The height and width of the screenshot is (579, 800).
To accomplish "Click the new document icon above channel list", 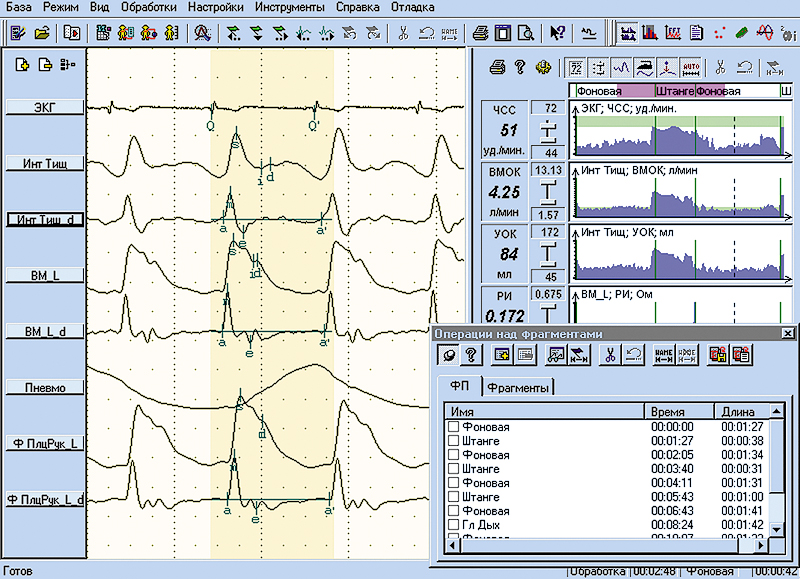I will 22,65.
